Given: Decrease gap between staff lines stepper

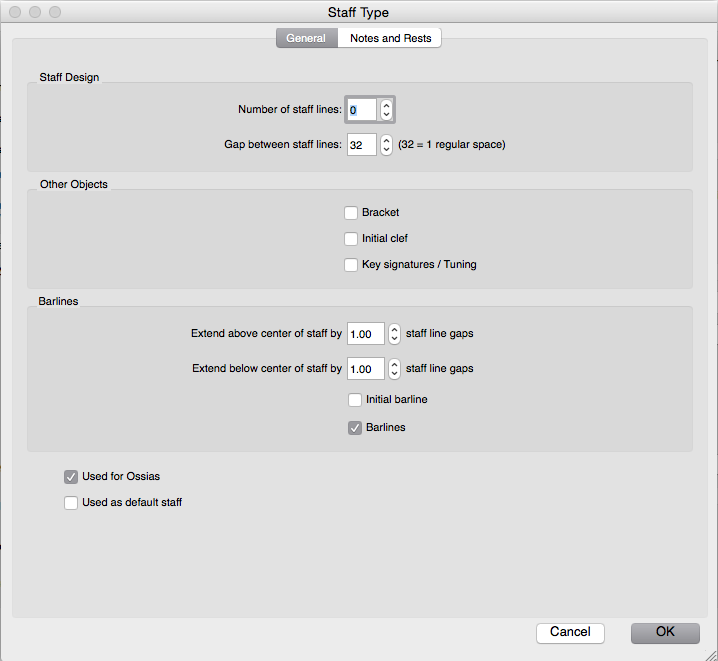Looking at the screenshot, I should (x=387, y=151).
